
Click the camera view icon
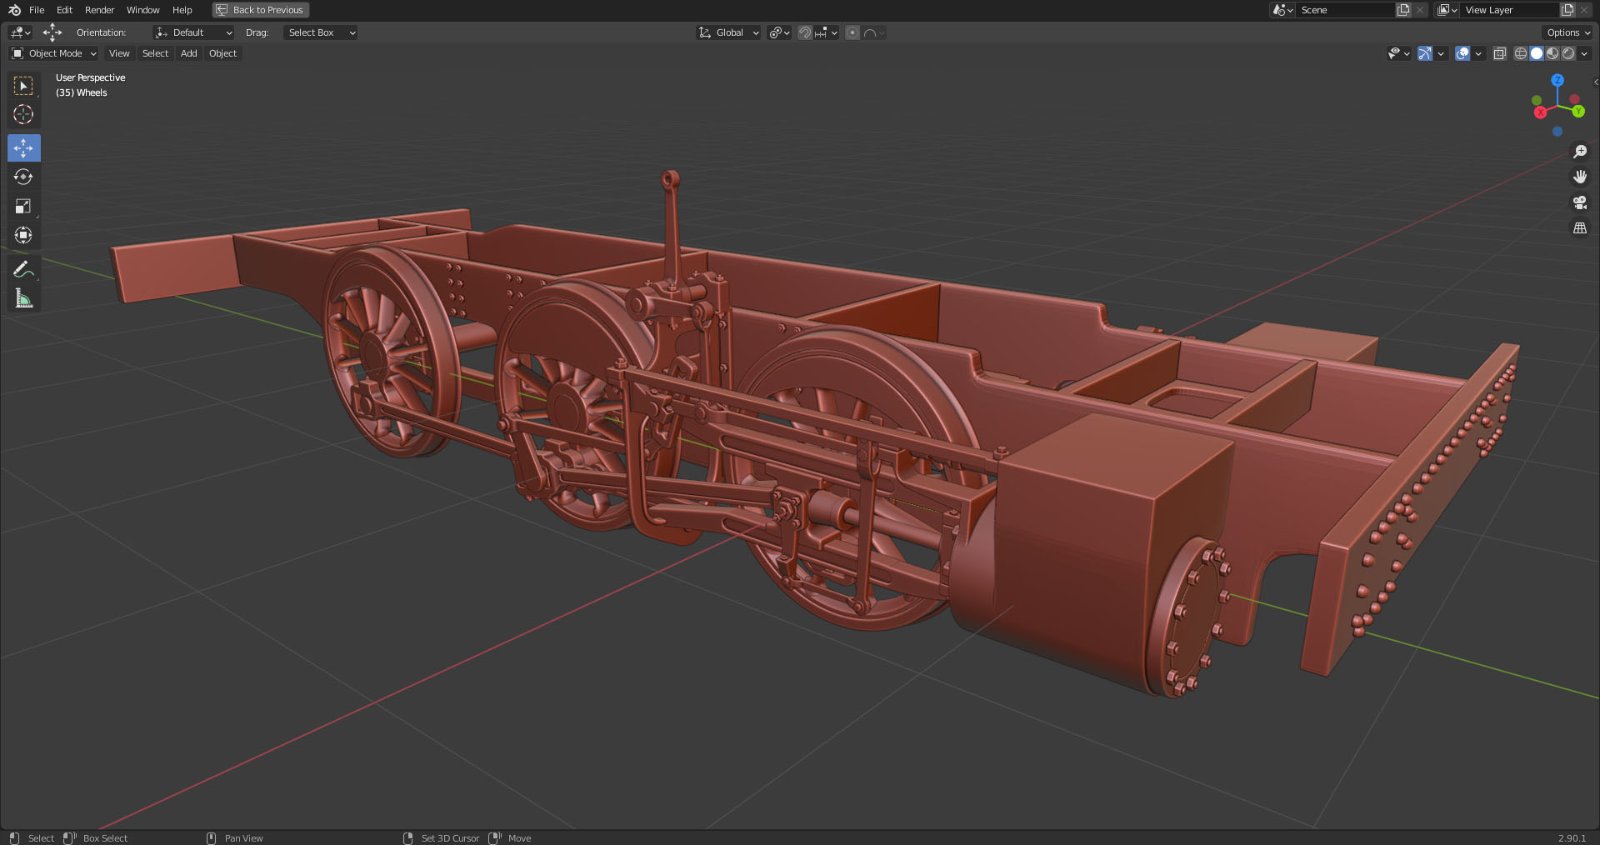[1580, 202]
